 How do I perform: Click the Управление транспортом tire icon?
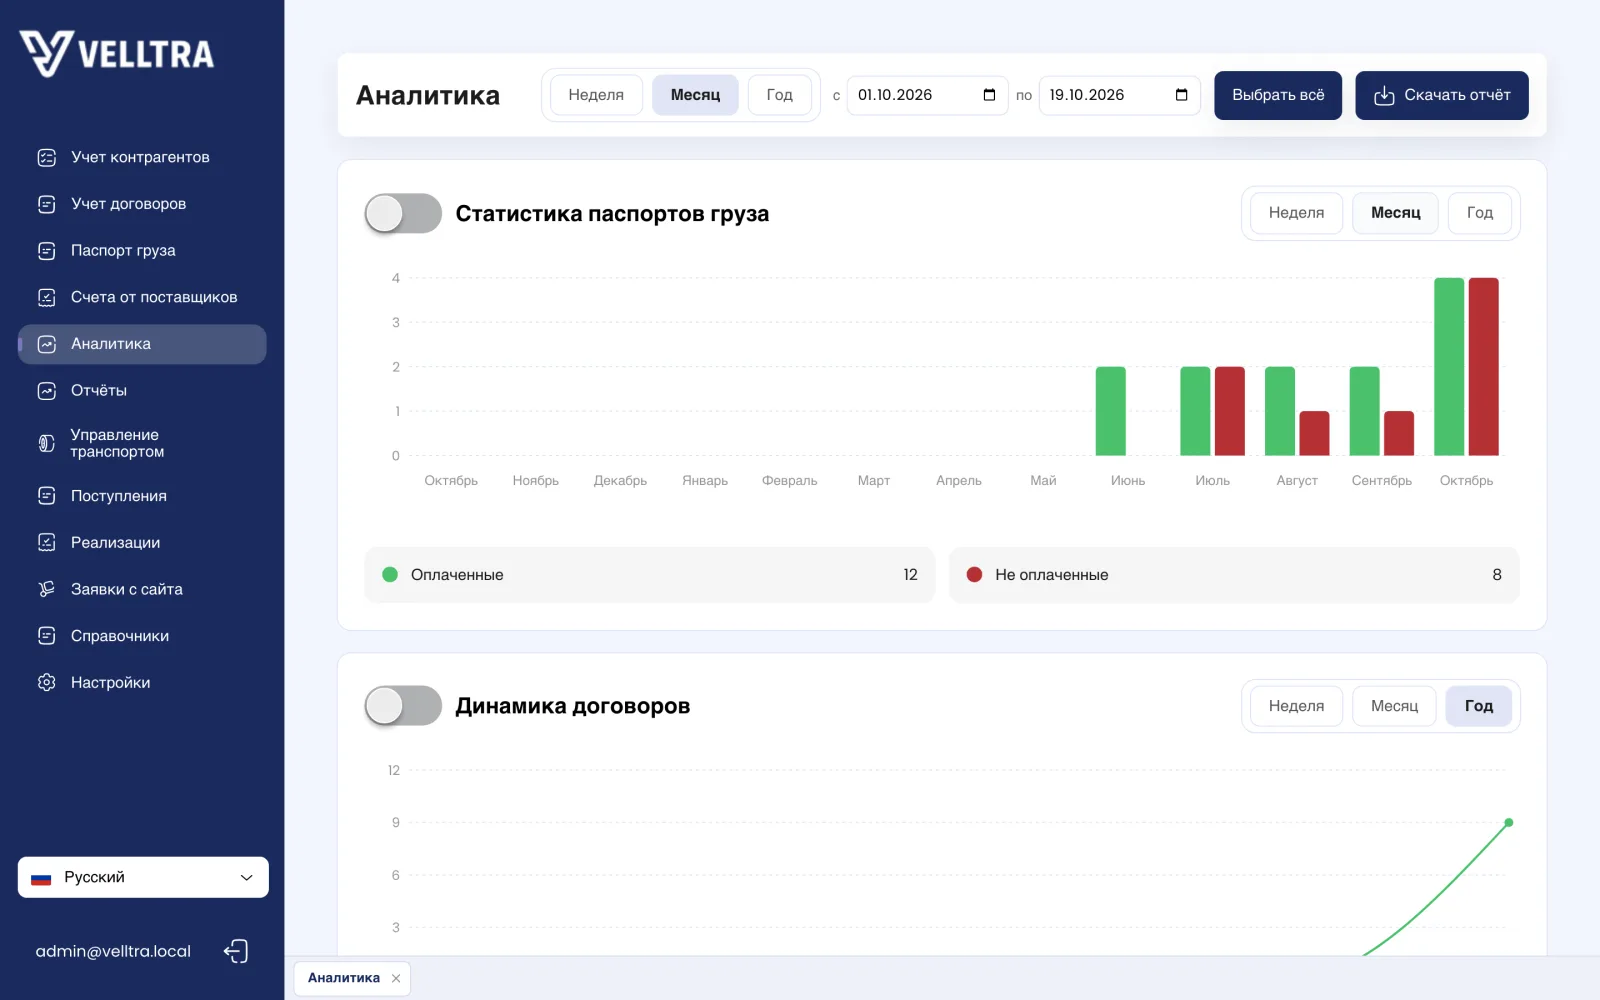point(47,443)
